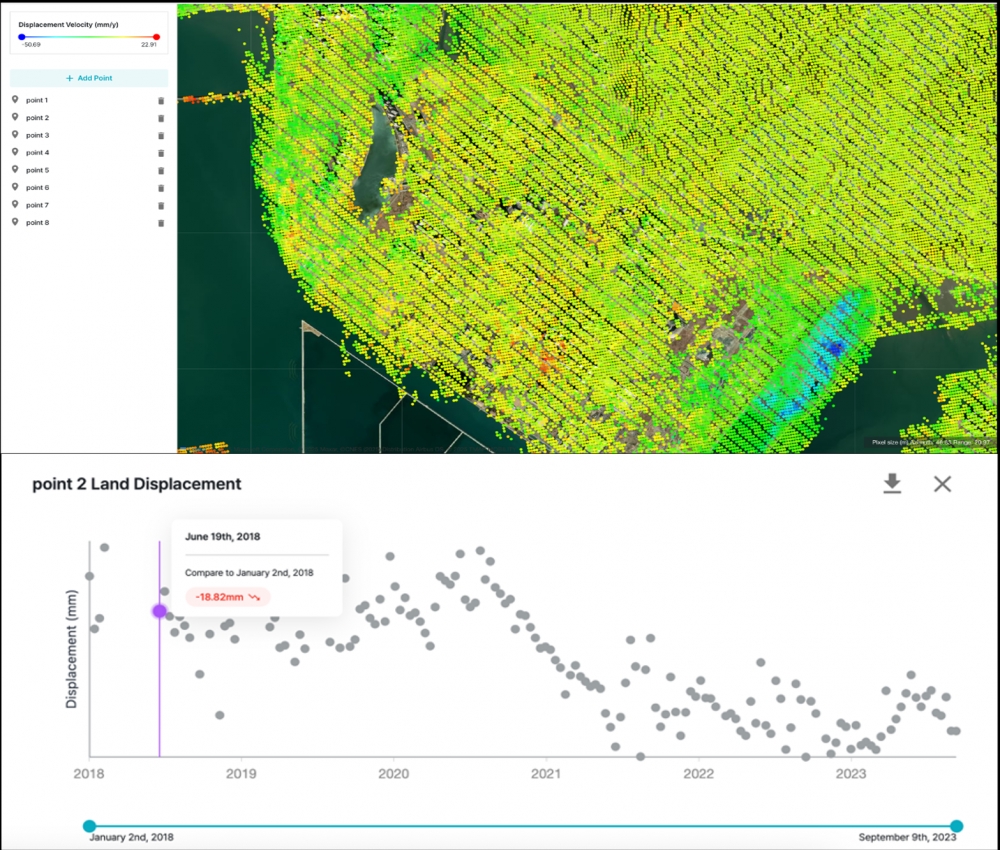1000x850 pixels.
Task: Click the orange uplift cluster on the map
Action: pyautogui.click(x=547, y=360)
